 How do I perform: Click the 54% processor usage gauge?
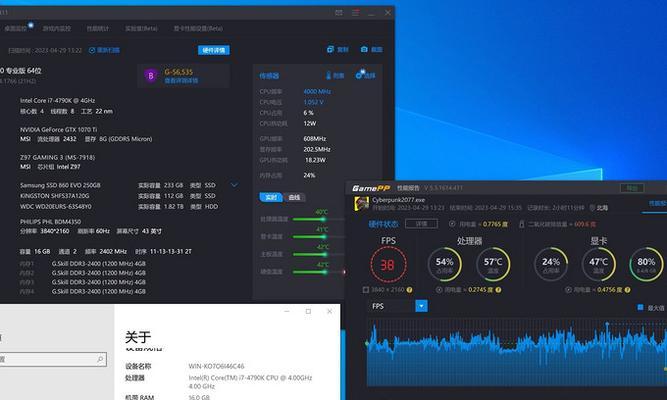[444, 265]
